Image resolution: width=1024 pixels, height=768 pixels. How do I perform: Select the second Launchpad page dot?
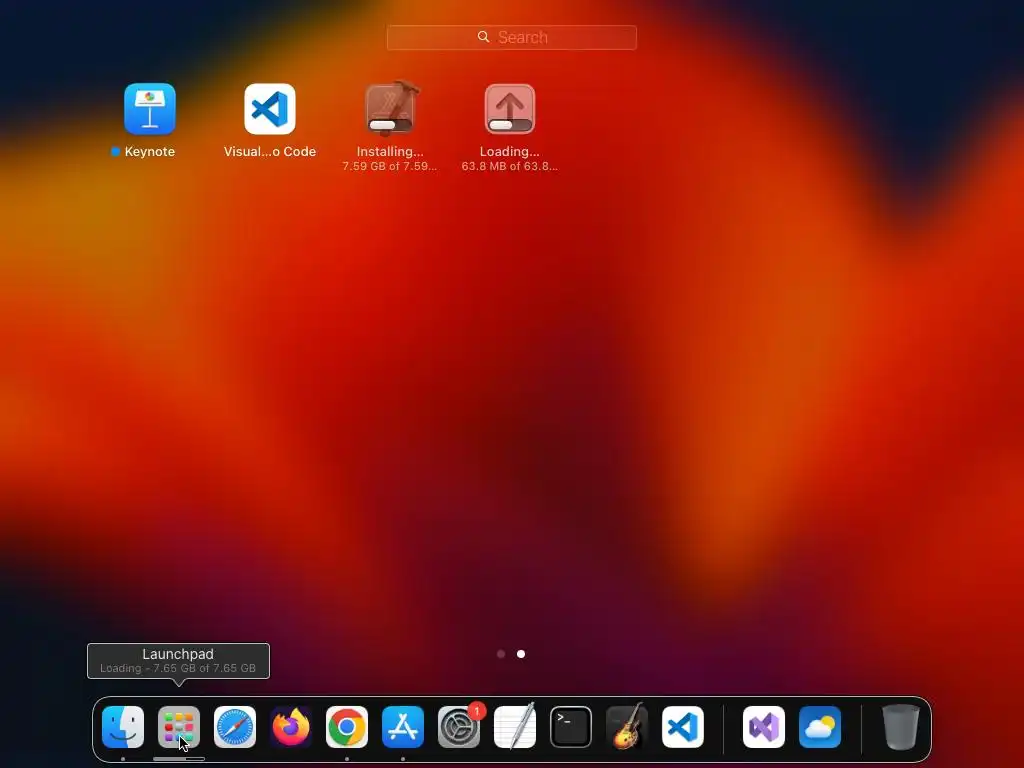tap(521, 654)
